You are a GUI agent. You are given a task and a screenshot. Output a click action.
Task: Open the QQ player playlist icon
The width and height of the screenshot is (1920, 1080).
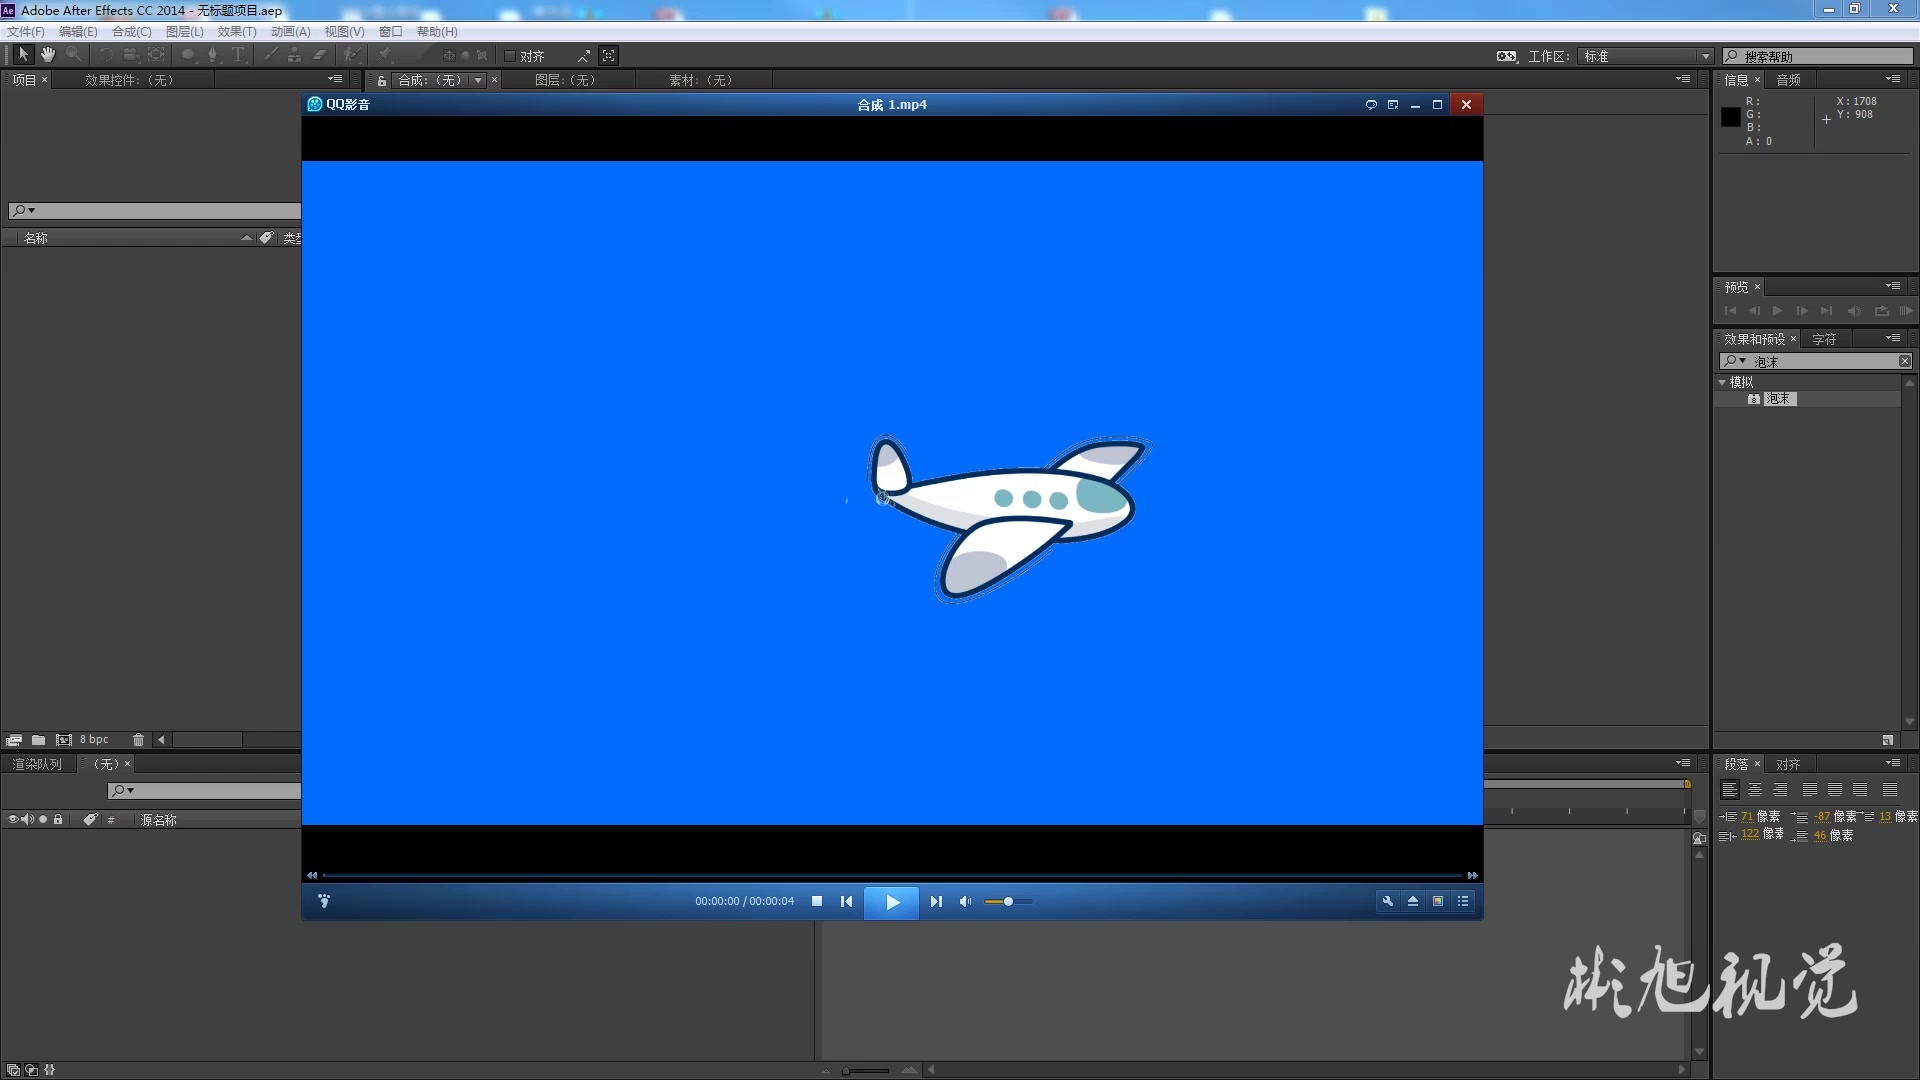[x=1463, y=901]
